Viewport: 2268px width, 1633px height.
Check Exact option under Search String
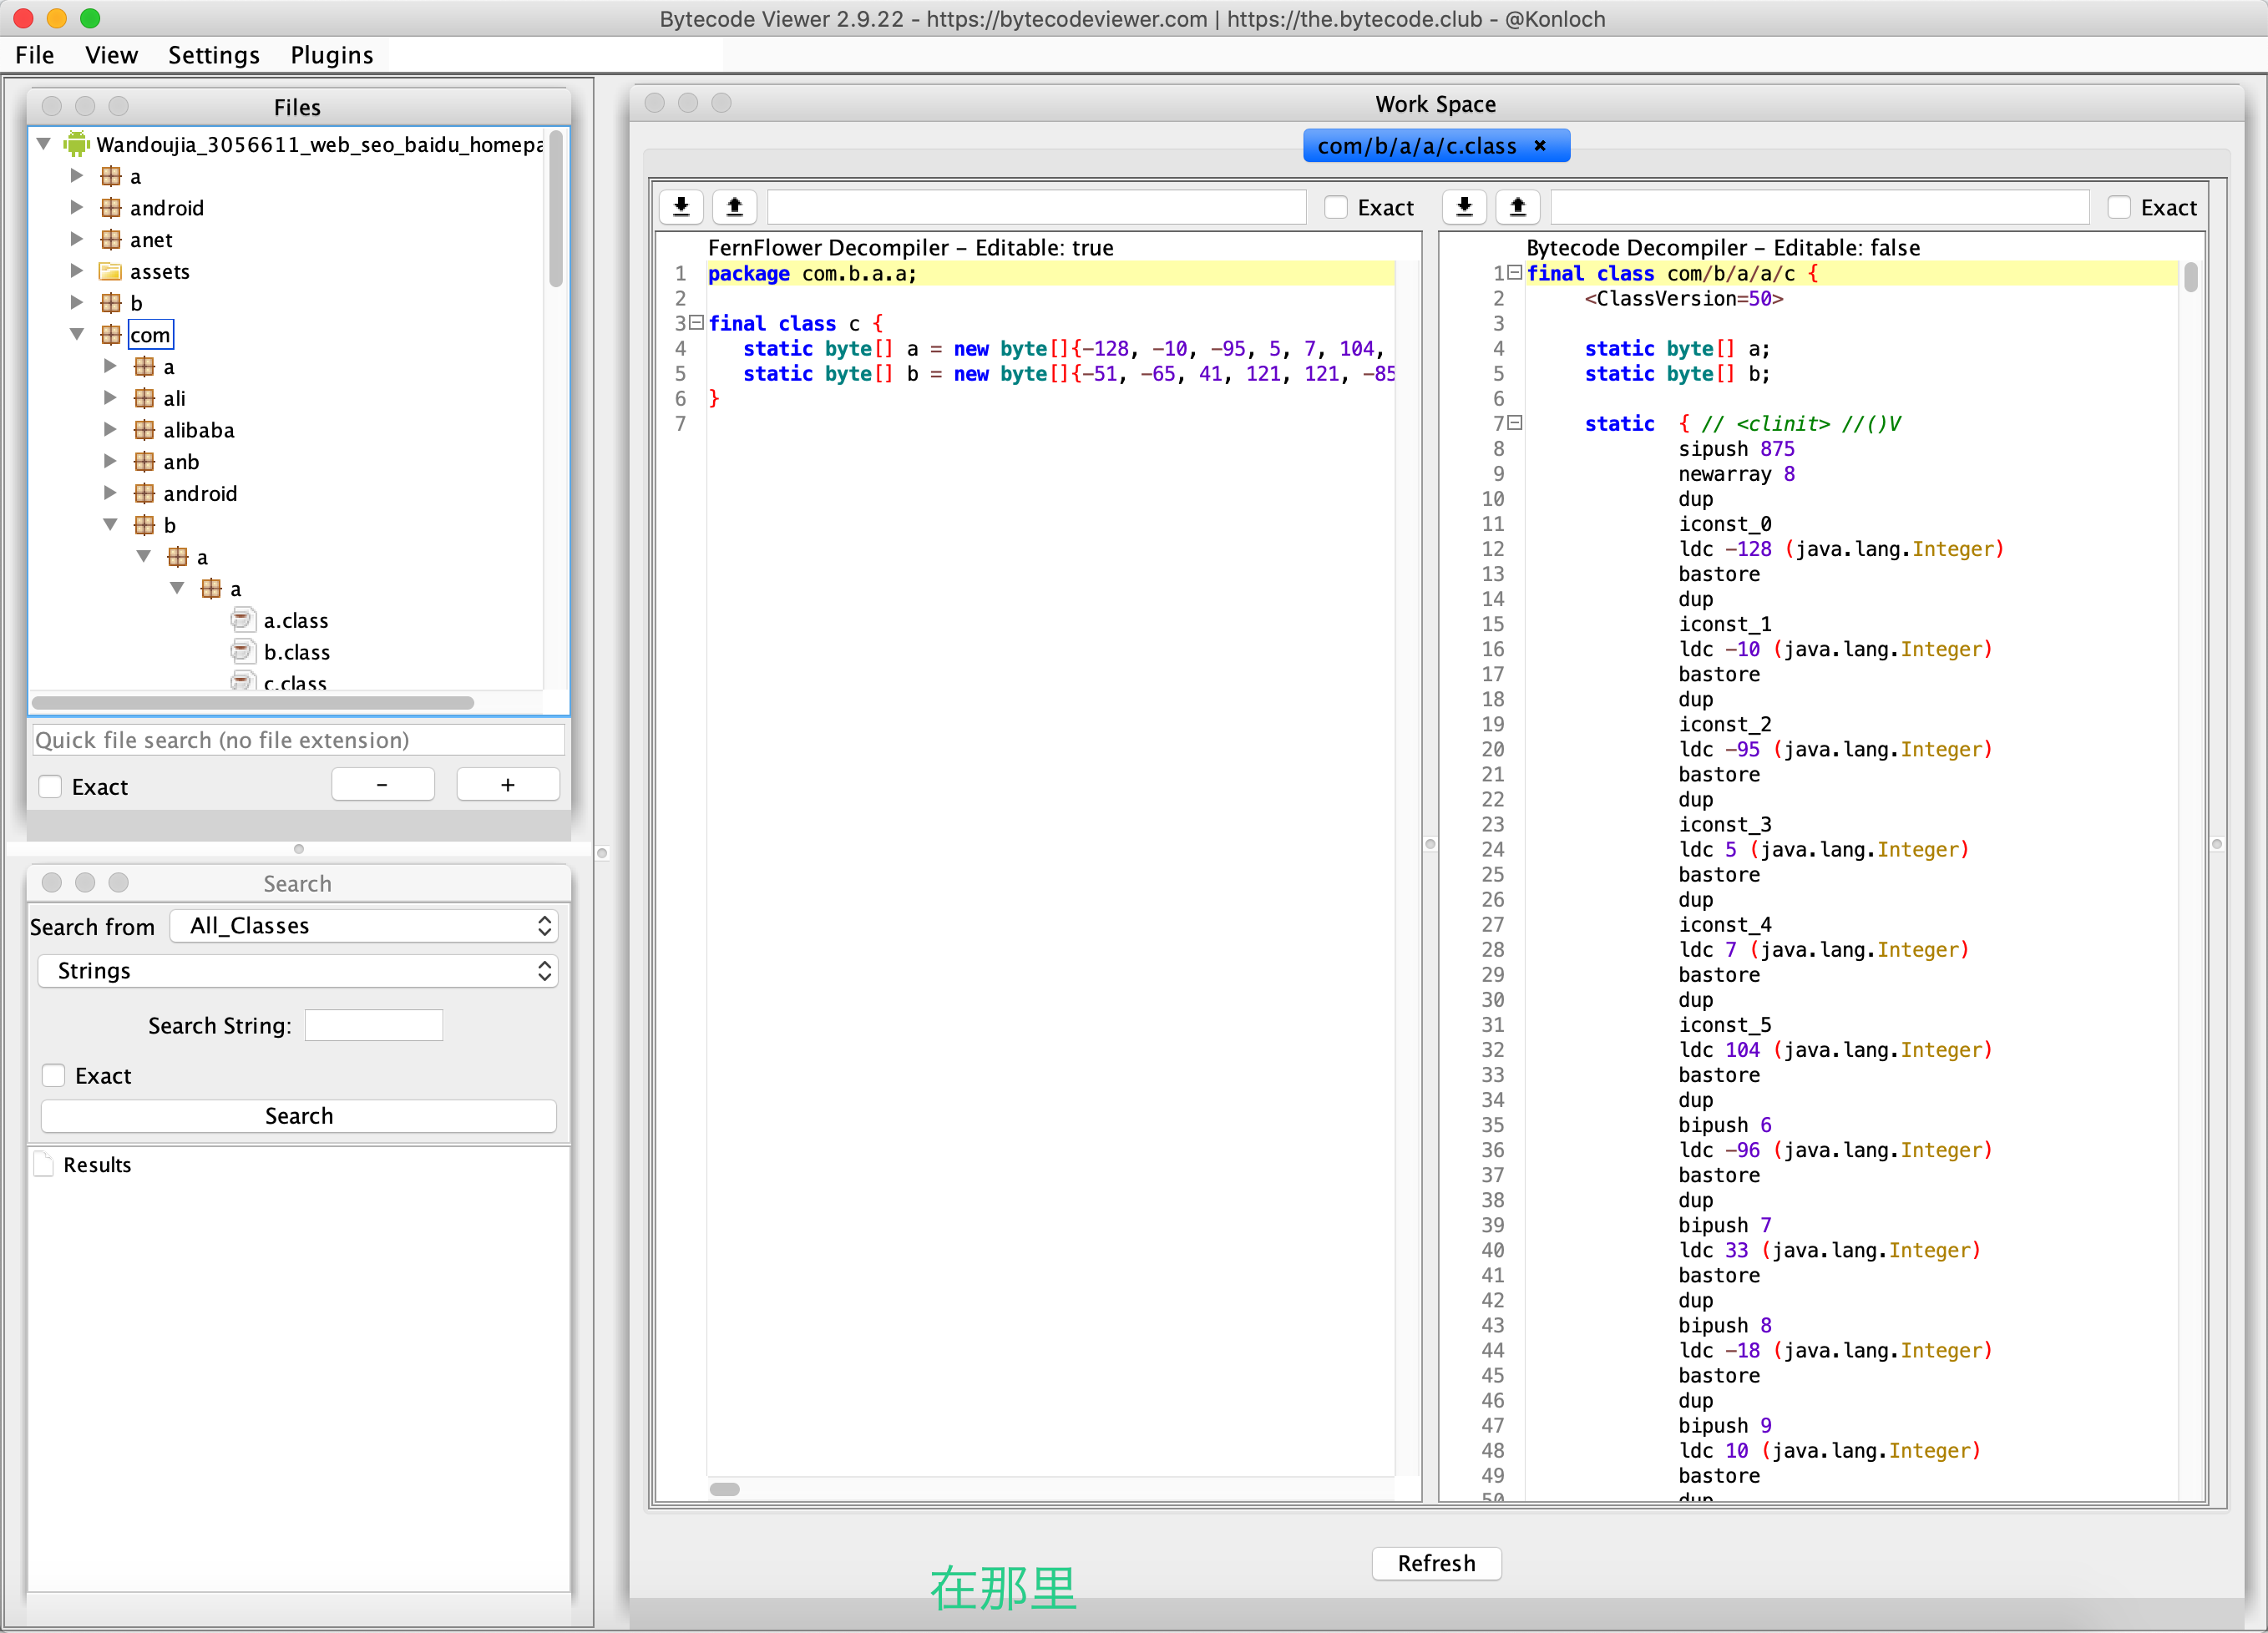point(54,1076)
